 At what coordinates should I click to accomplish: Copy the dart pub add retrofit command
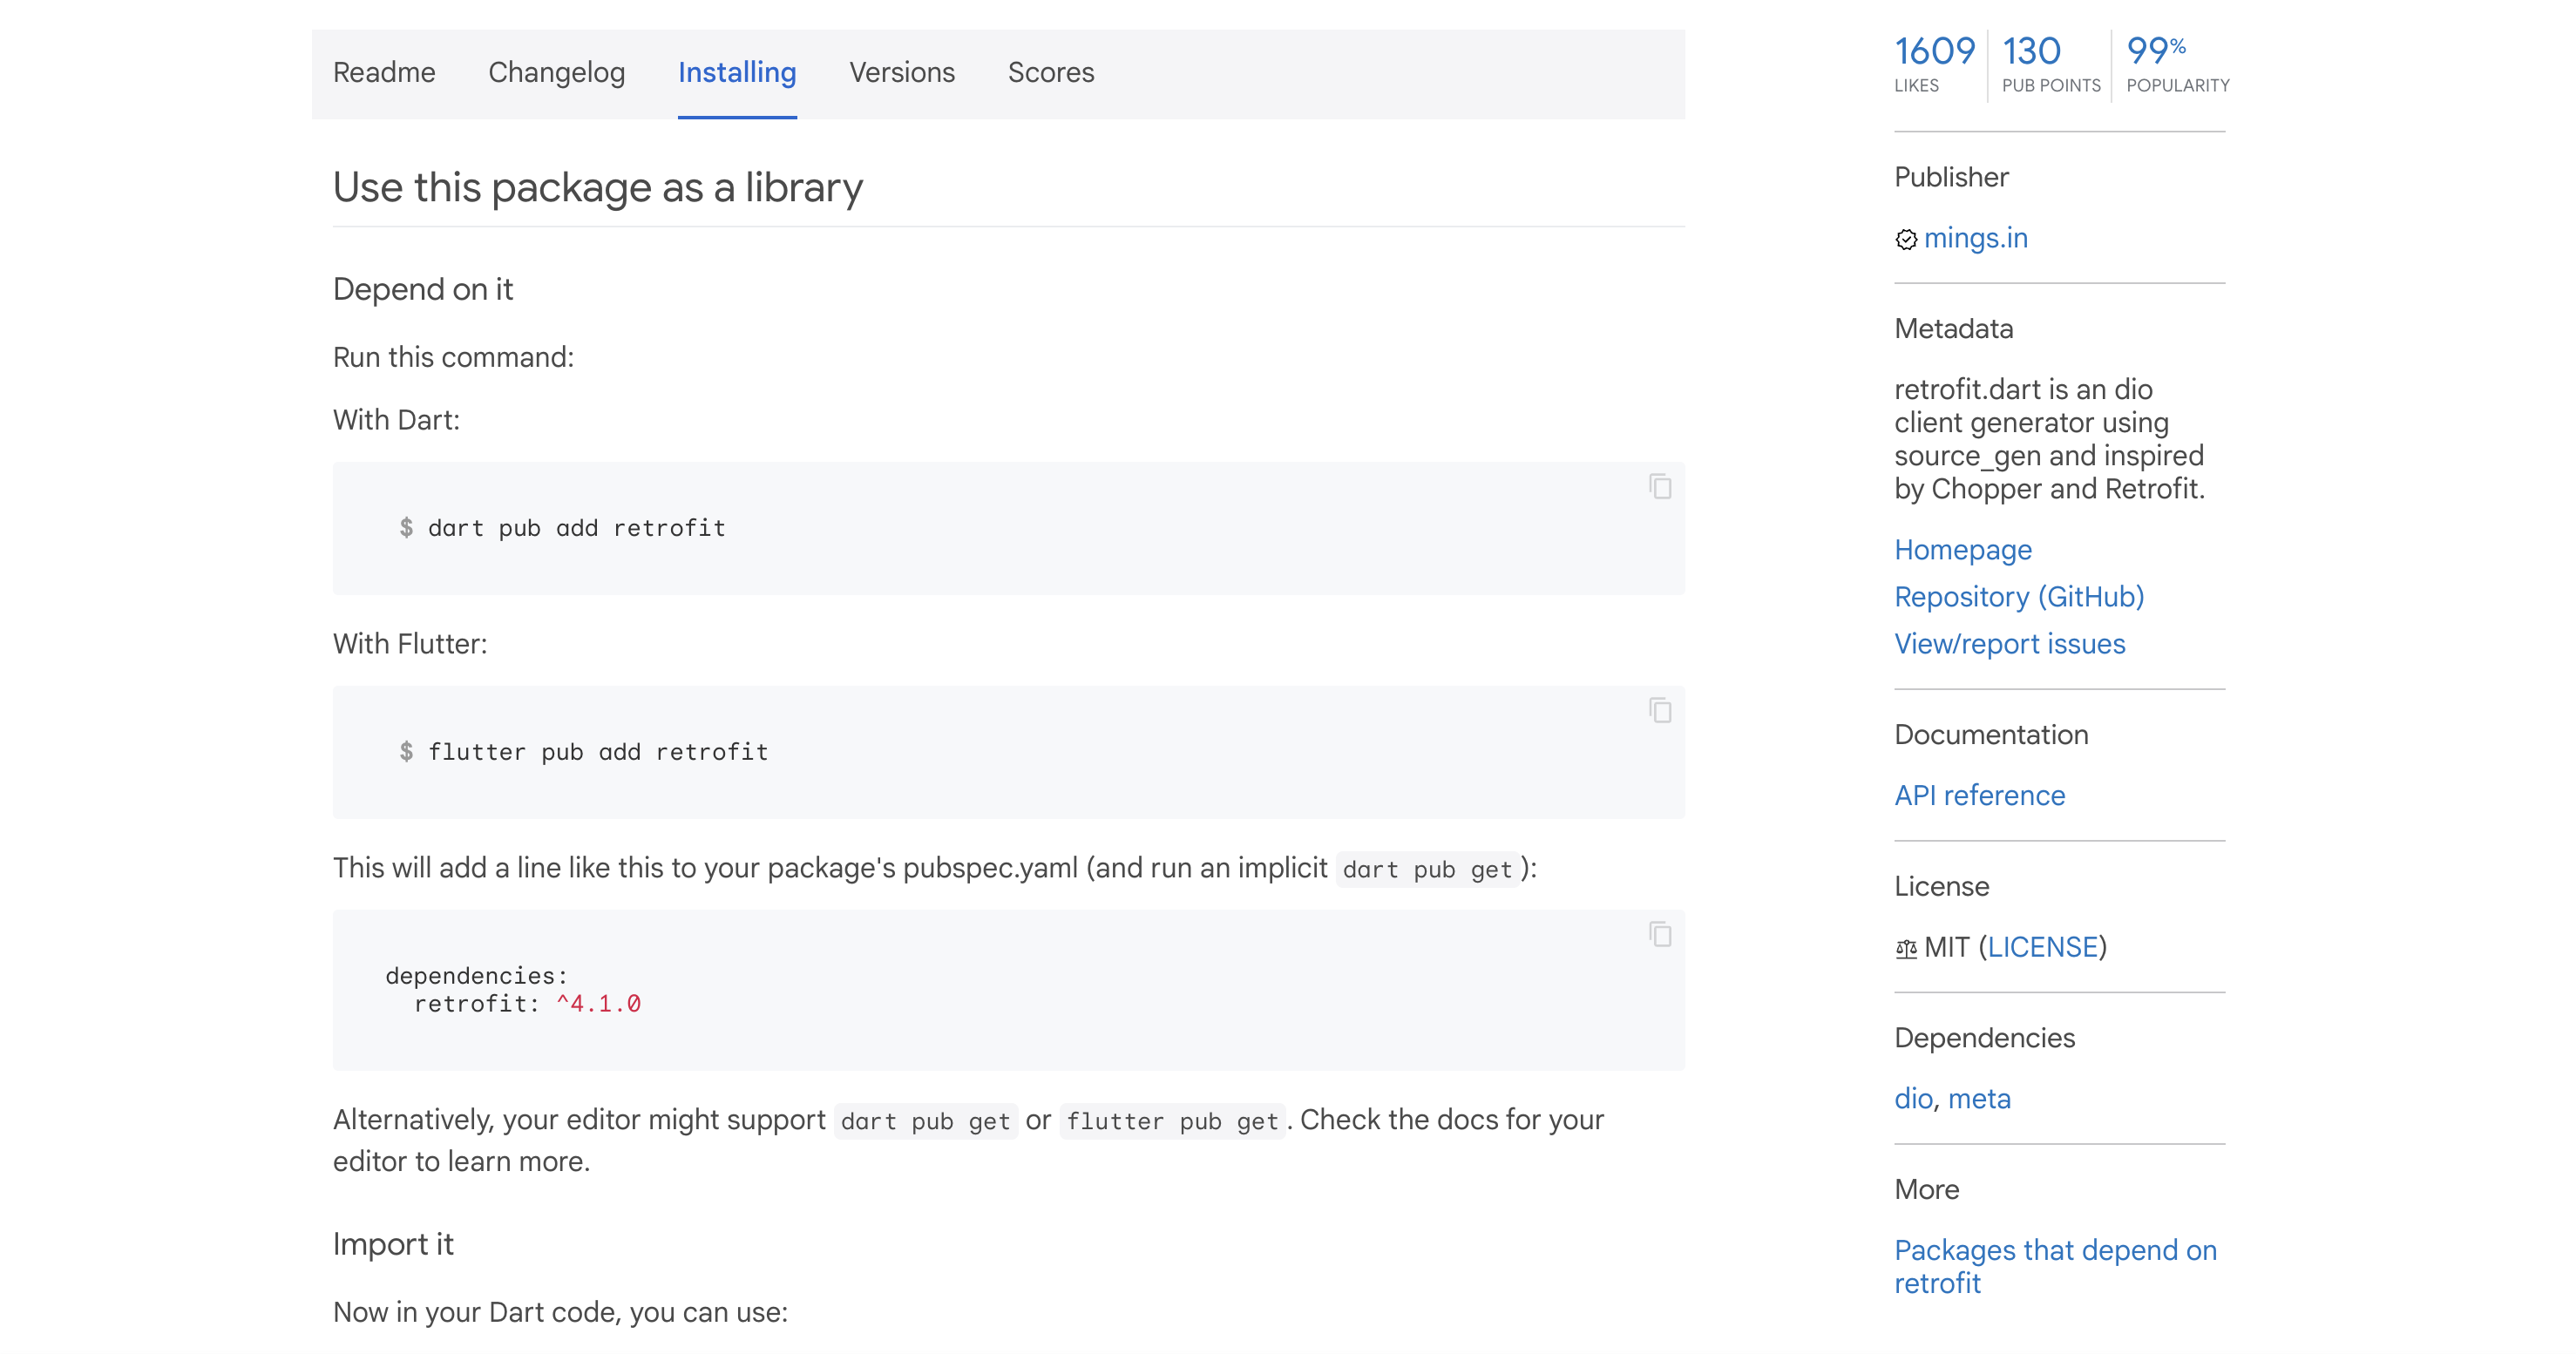1659,487
